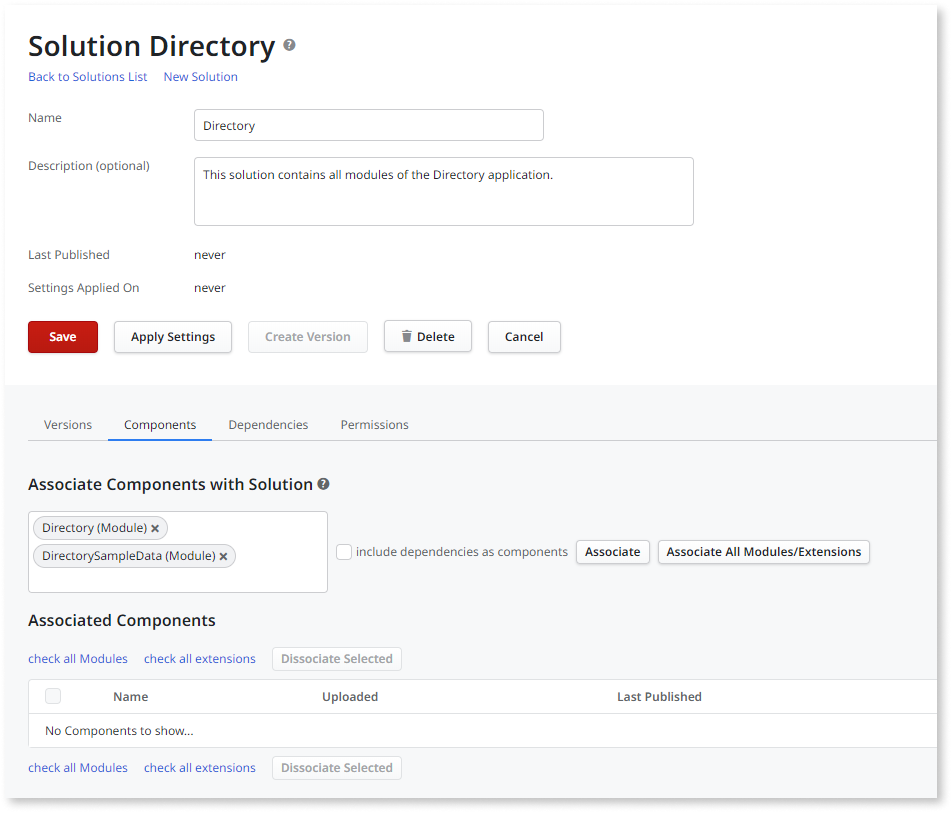Follow the Back to Solutions List link
Viewport: 952px width, 813px height.
coord(87,77)
